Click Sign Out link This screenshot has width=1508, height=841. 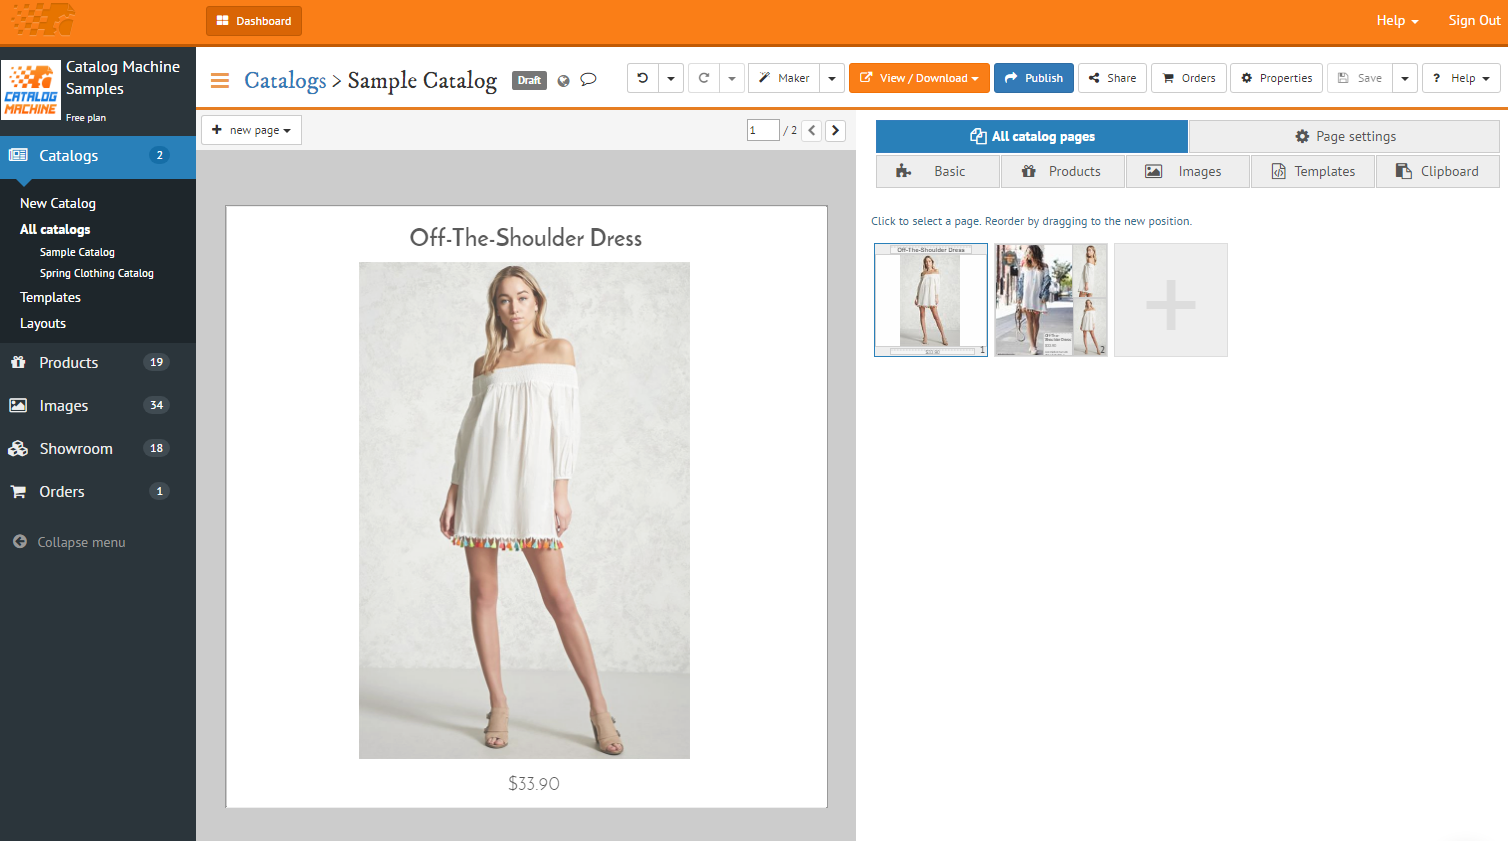pos(1474,20)
